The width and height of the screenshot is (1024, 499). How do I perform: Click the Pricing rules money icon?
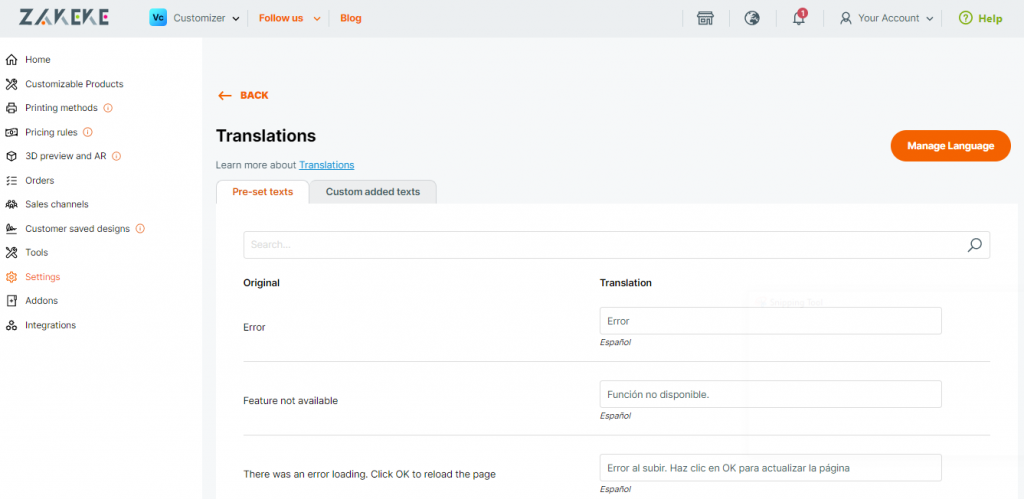point(11,132)
